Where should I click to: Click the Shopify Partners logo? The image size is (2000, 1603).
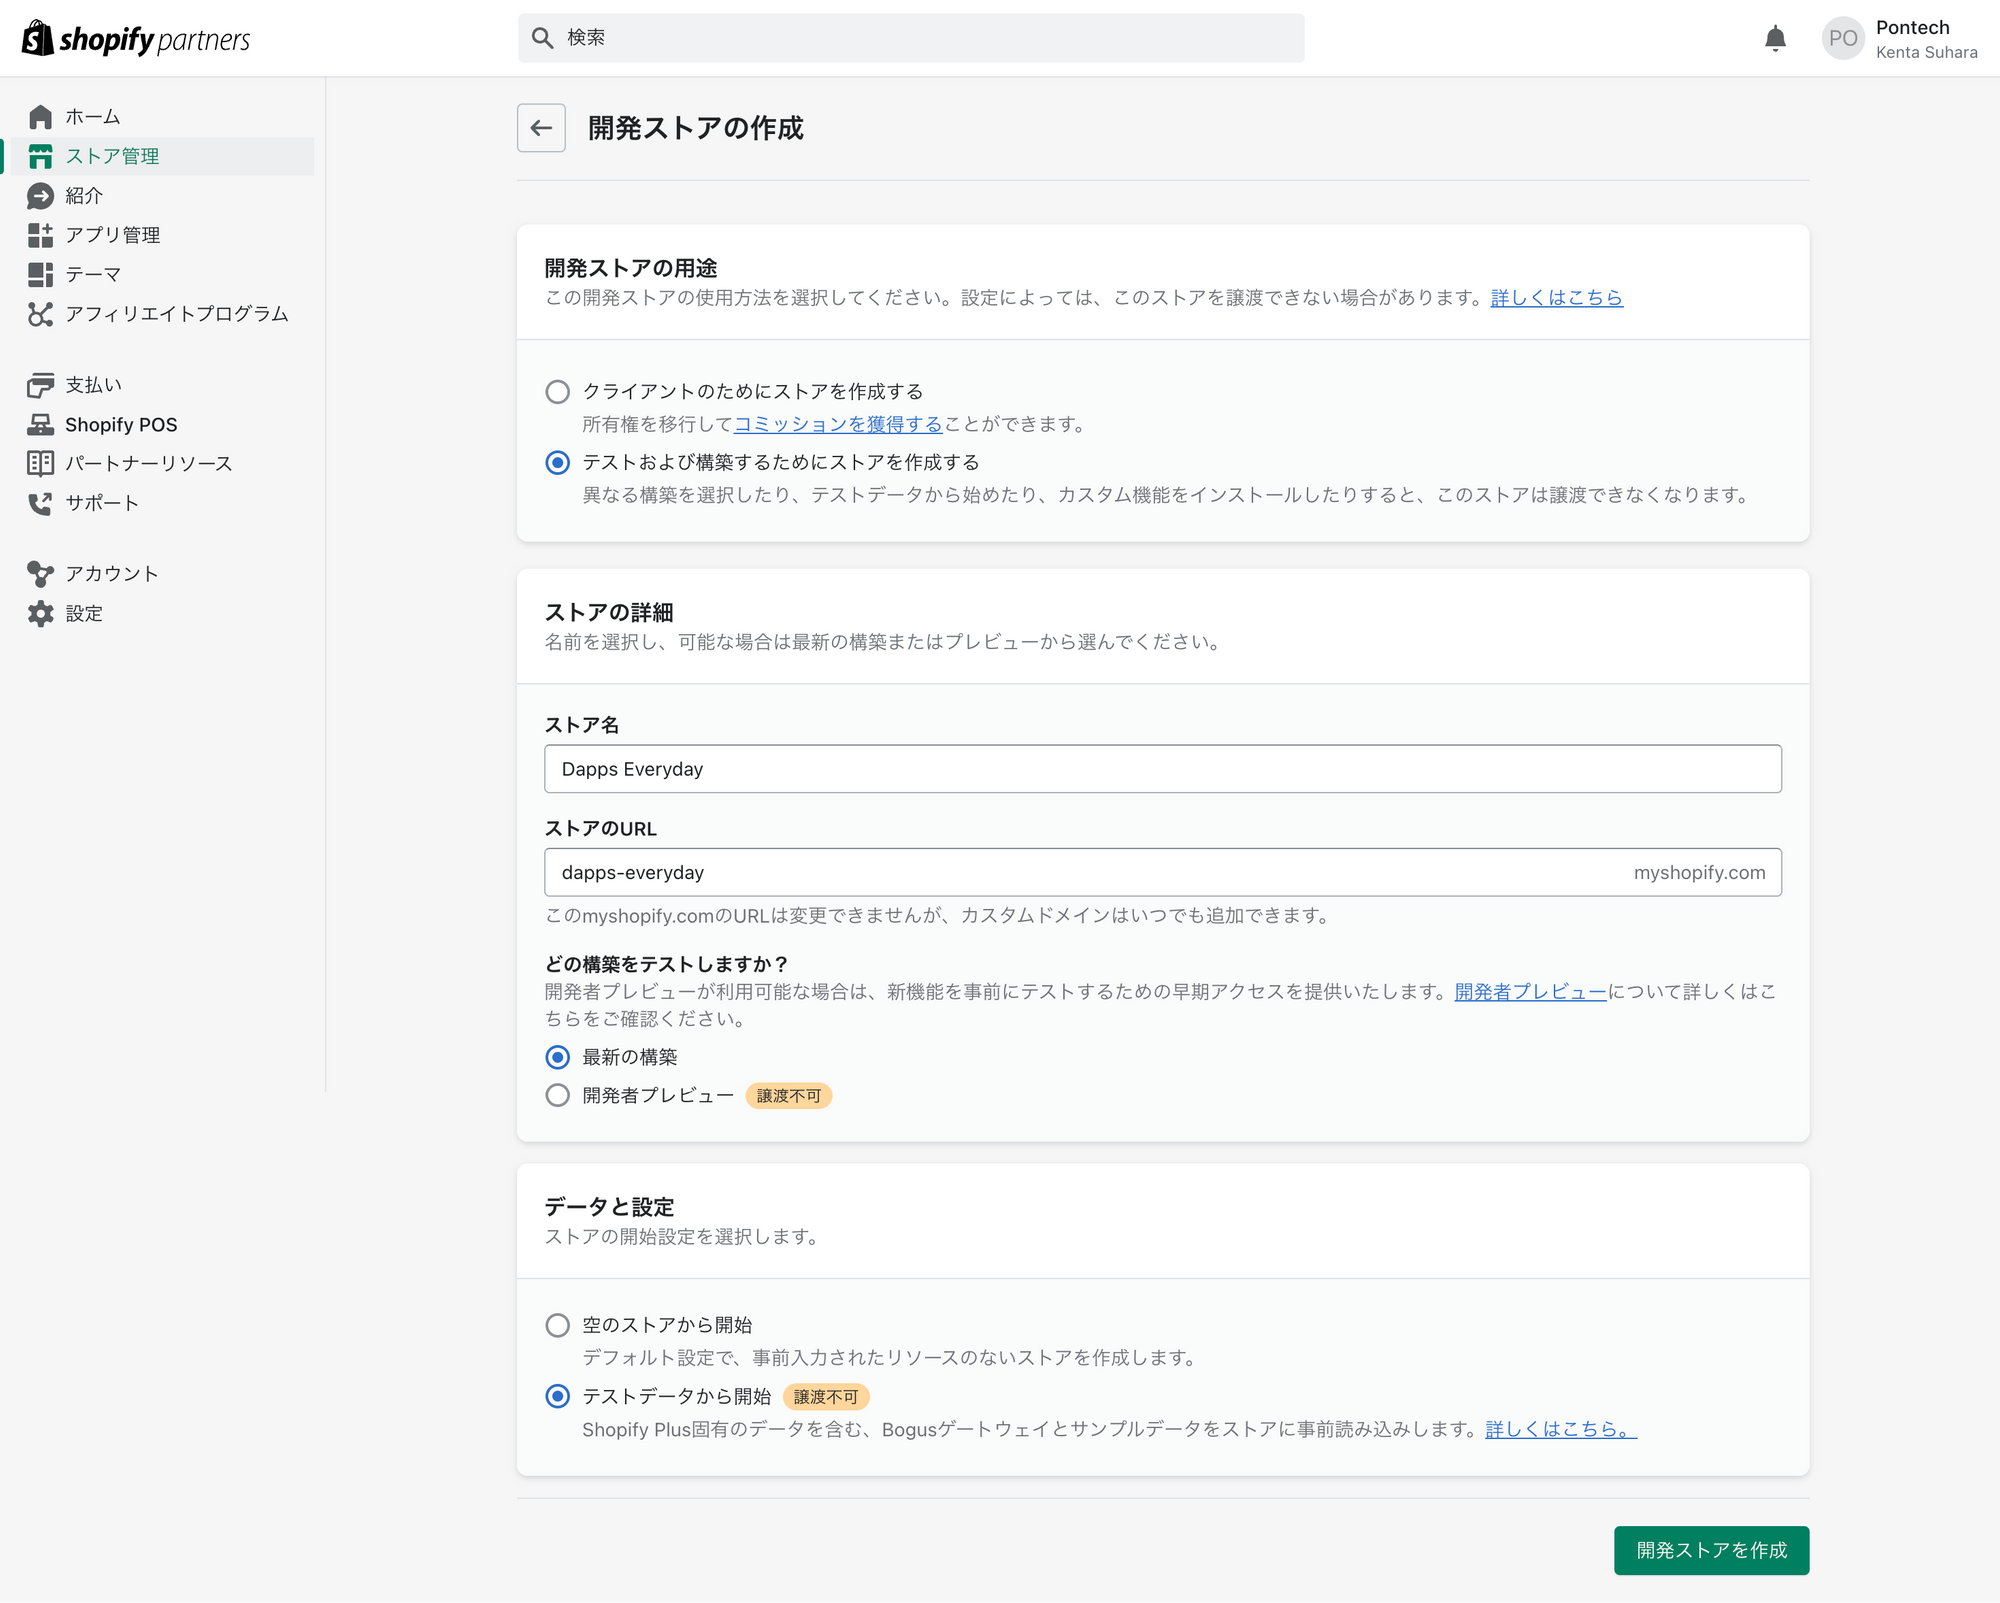point(136,39)
